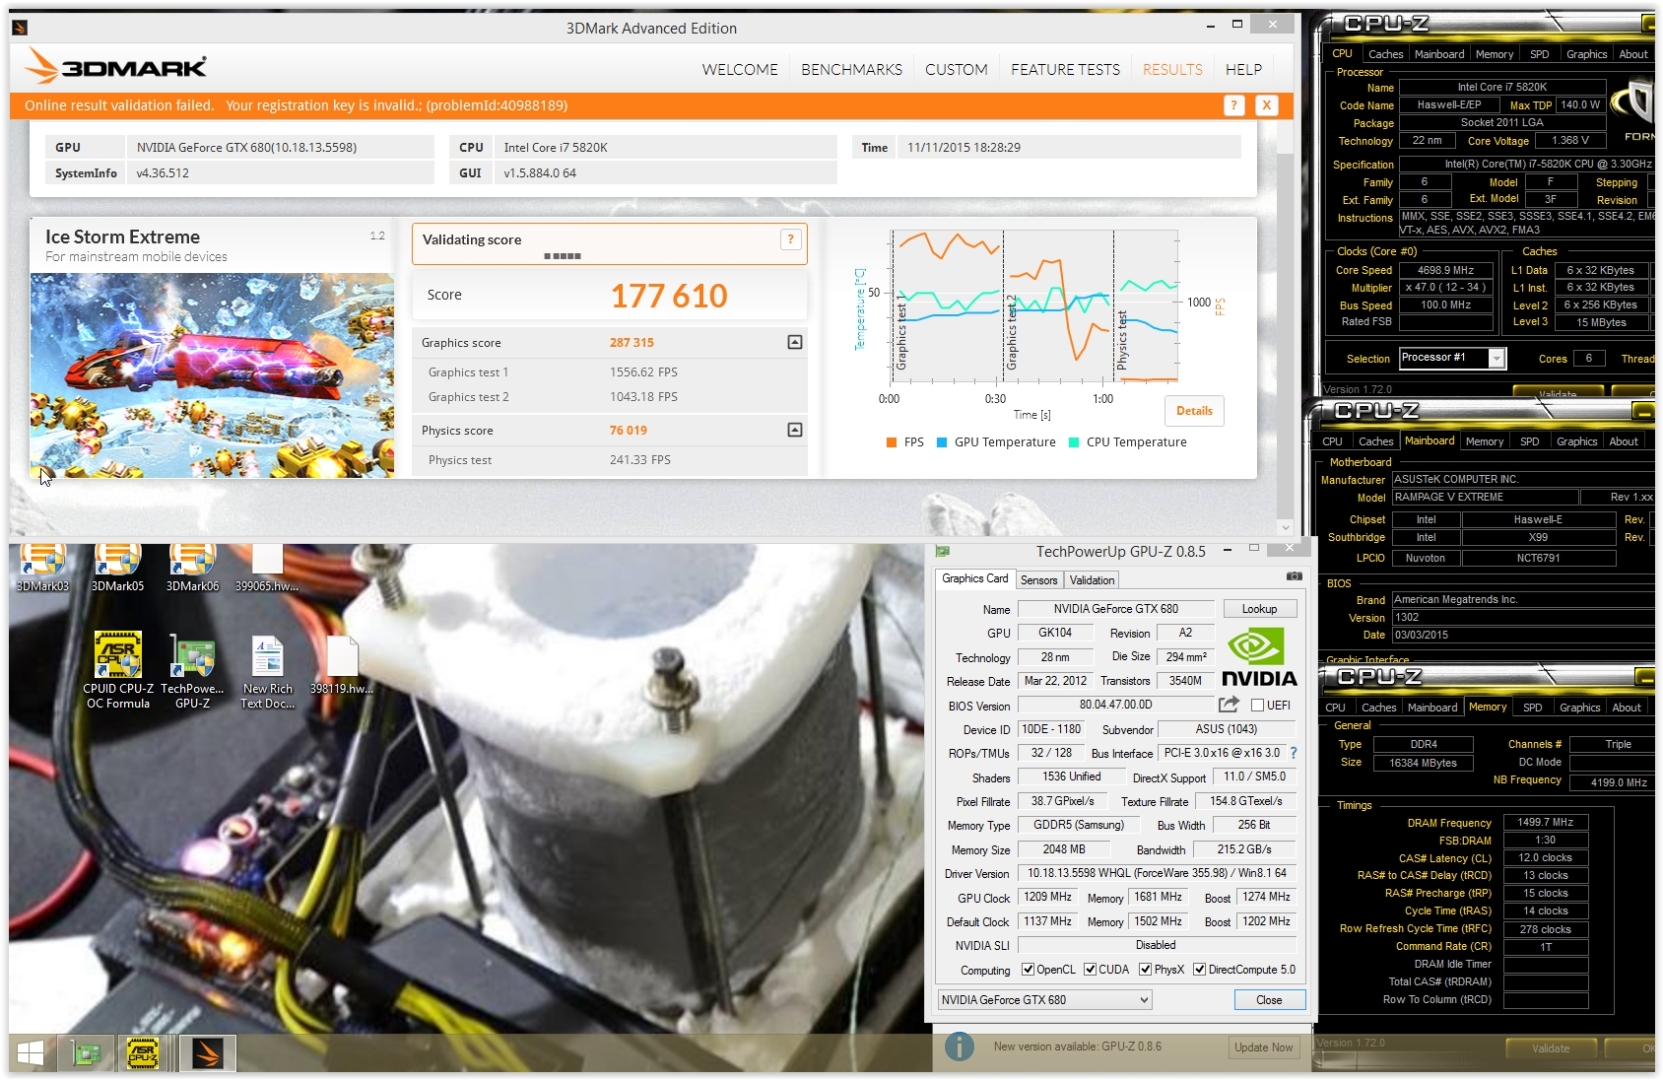
Task: Click the Lookup button in GPU-Z
Action: point(1259,608)
